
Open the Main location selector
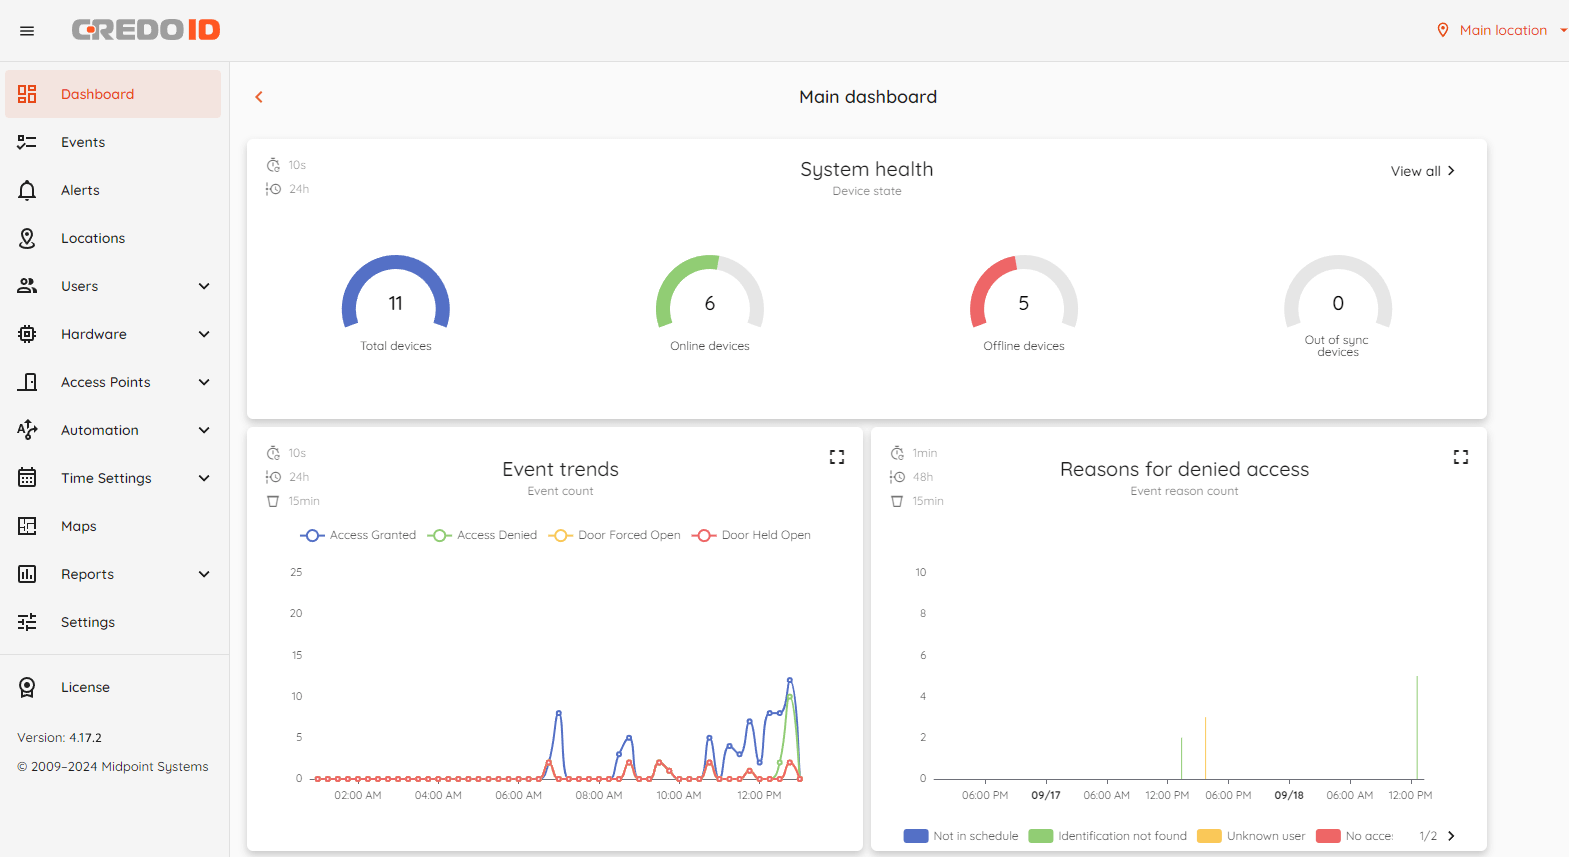(1502, 30)
